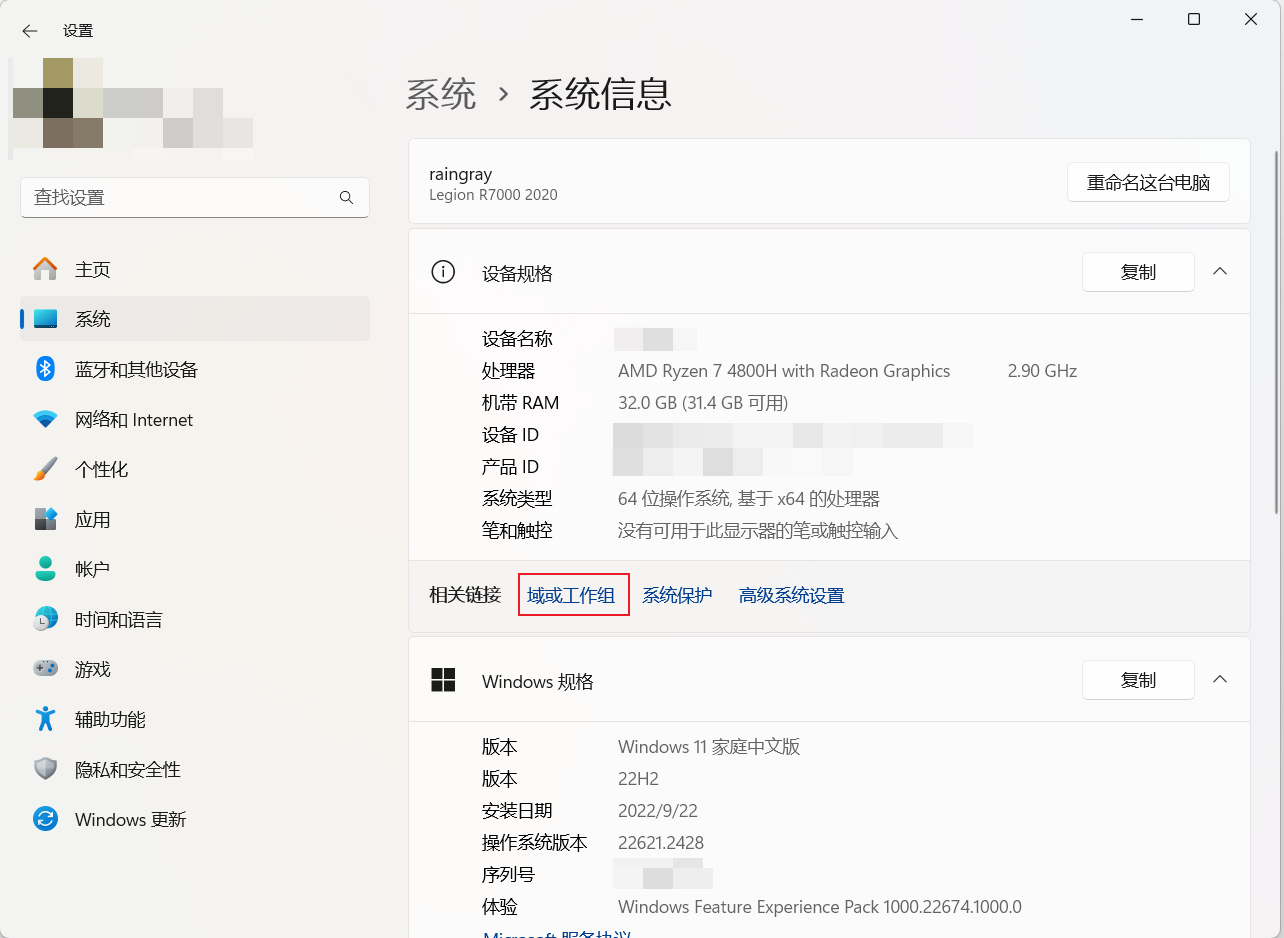Select 蓝牙和其他设备 in the sidebar
1284x938 pixels.
click(x=195, y=369)
